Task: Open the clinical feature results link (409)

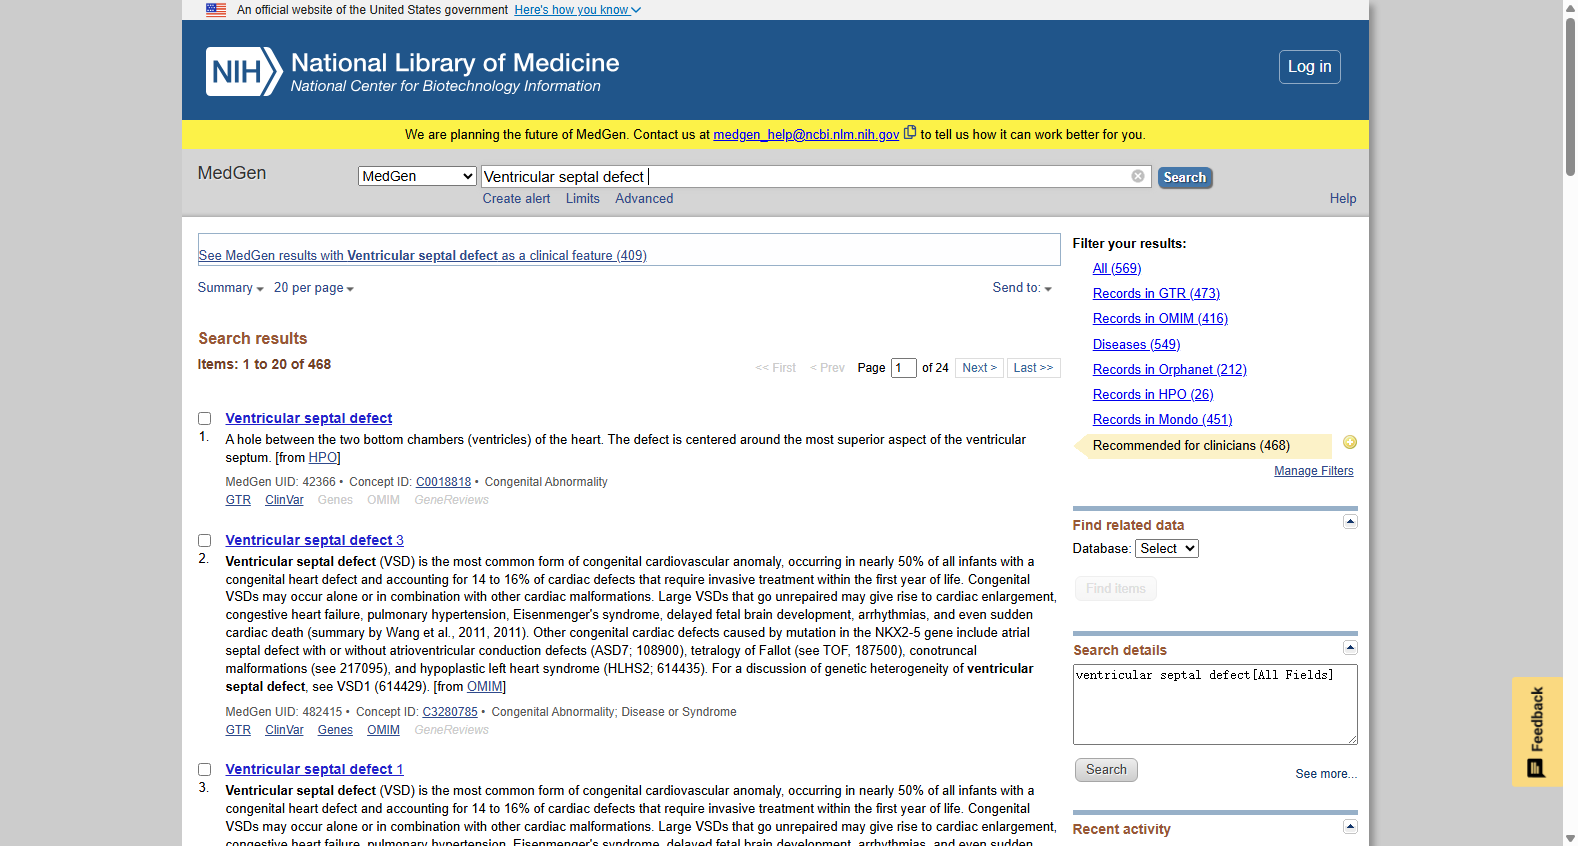Action: pyautogui.click(x=422, y=256)
